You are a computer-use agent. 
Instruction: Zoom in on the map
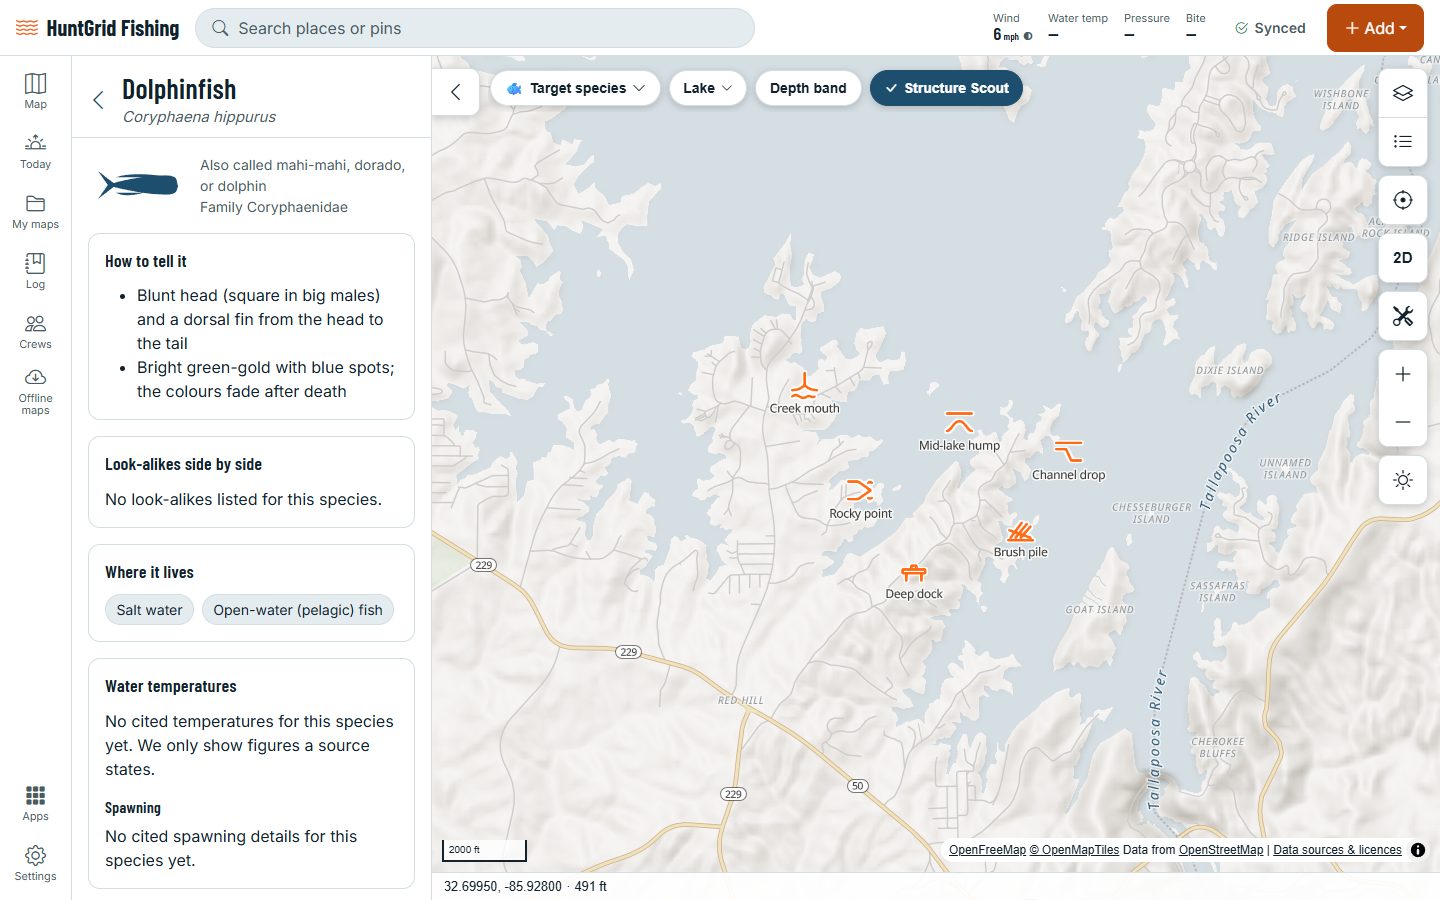click(x=1403, y=374)
